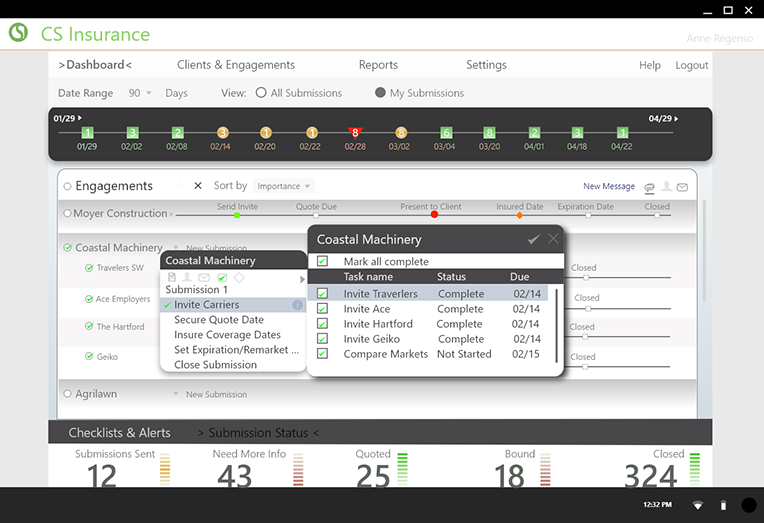The width and height of the screenshot is (764, 523).
Task: Click the document icon in Submission 1 toolbar
Action: [x=172, y=277]
